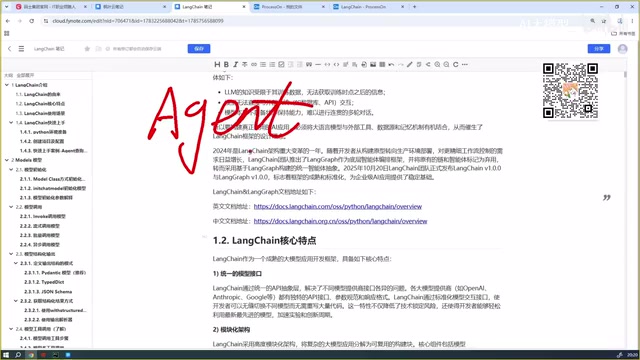Insert an unordered bullet list
Viewport: 640px width, 360px height.
263,64
